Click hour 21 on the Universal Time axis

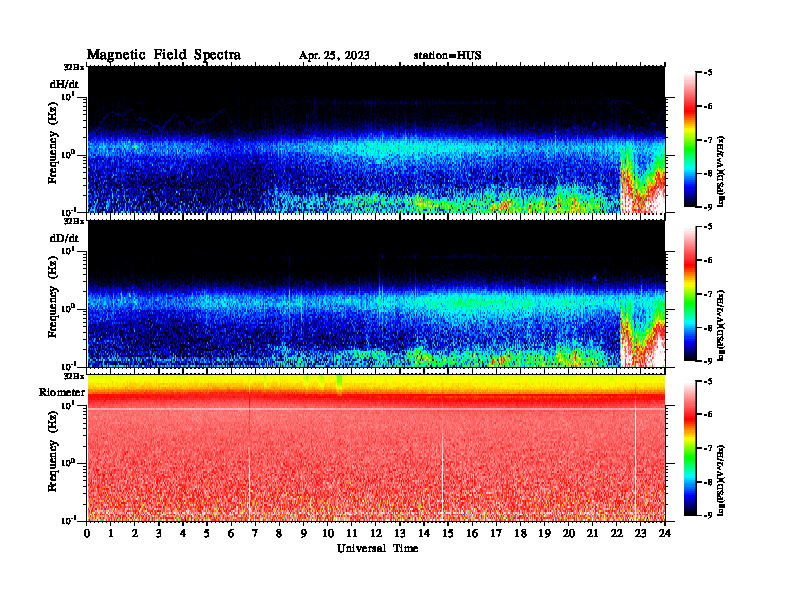pos(592,533)
